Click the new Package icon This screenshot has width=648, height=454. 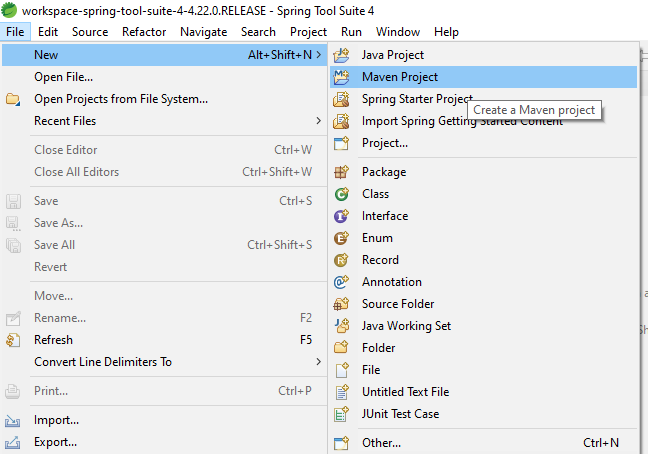click(341, 172)
